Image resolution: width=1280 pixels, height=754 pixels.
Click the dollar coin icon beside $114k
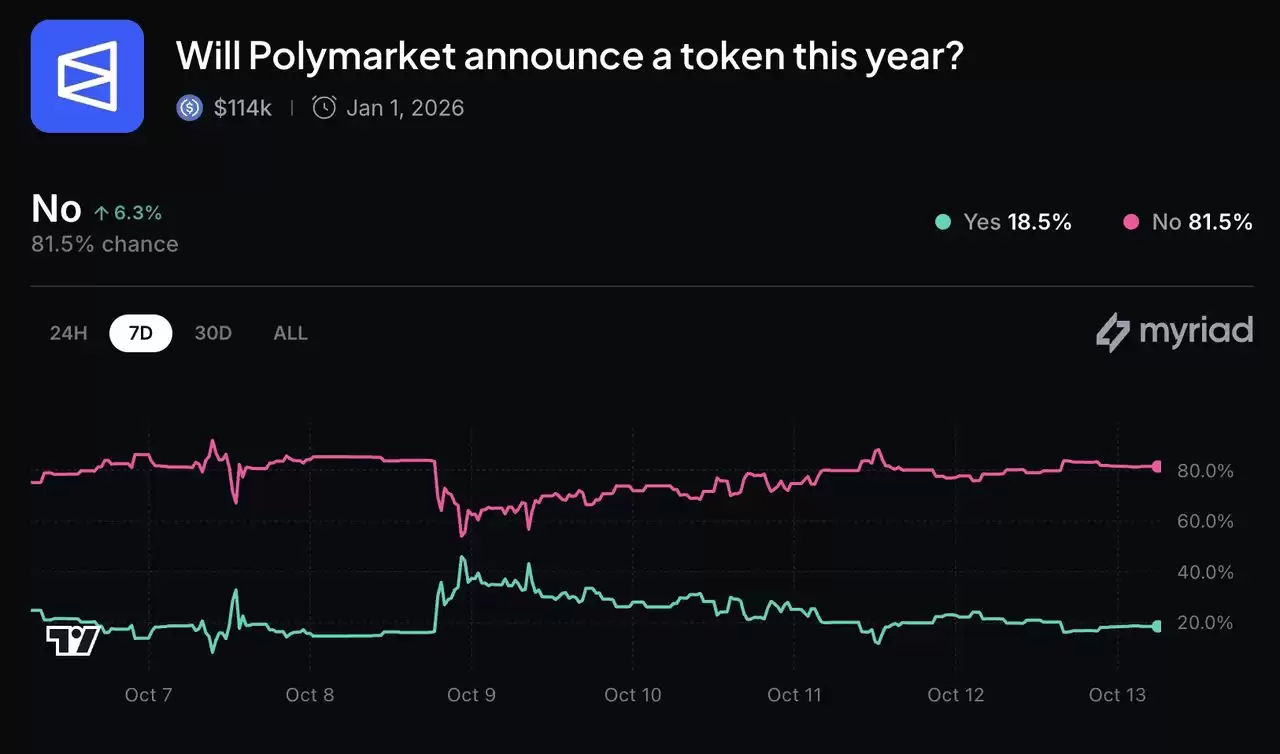click(x=189, y=107)
